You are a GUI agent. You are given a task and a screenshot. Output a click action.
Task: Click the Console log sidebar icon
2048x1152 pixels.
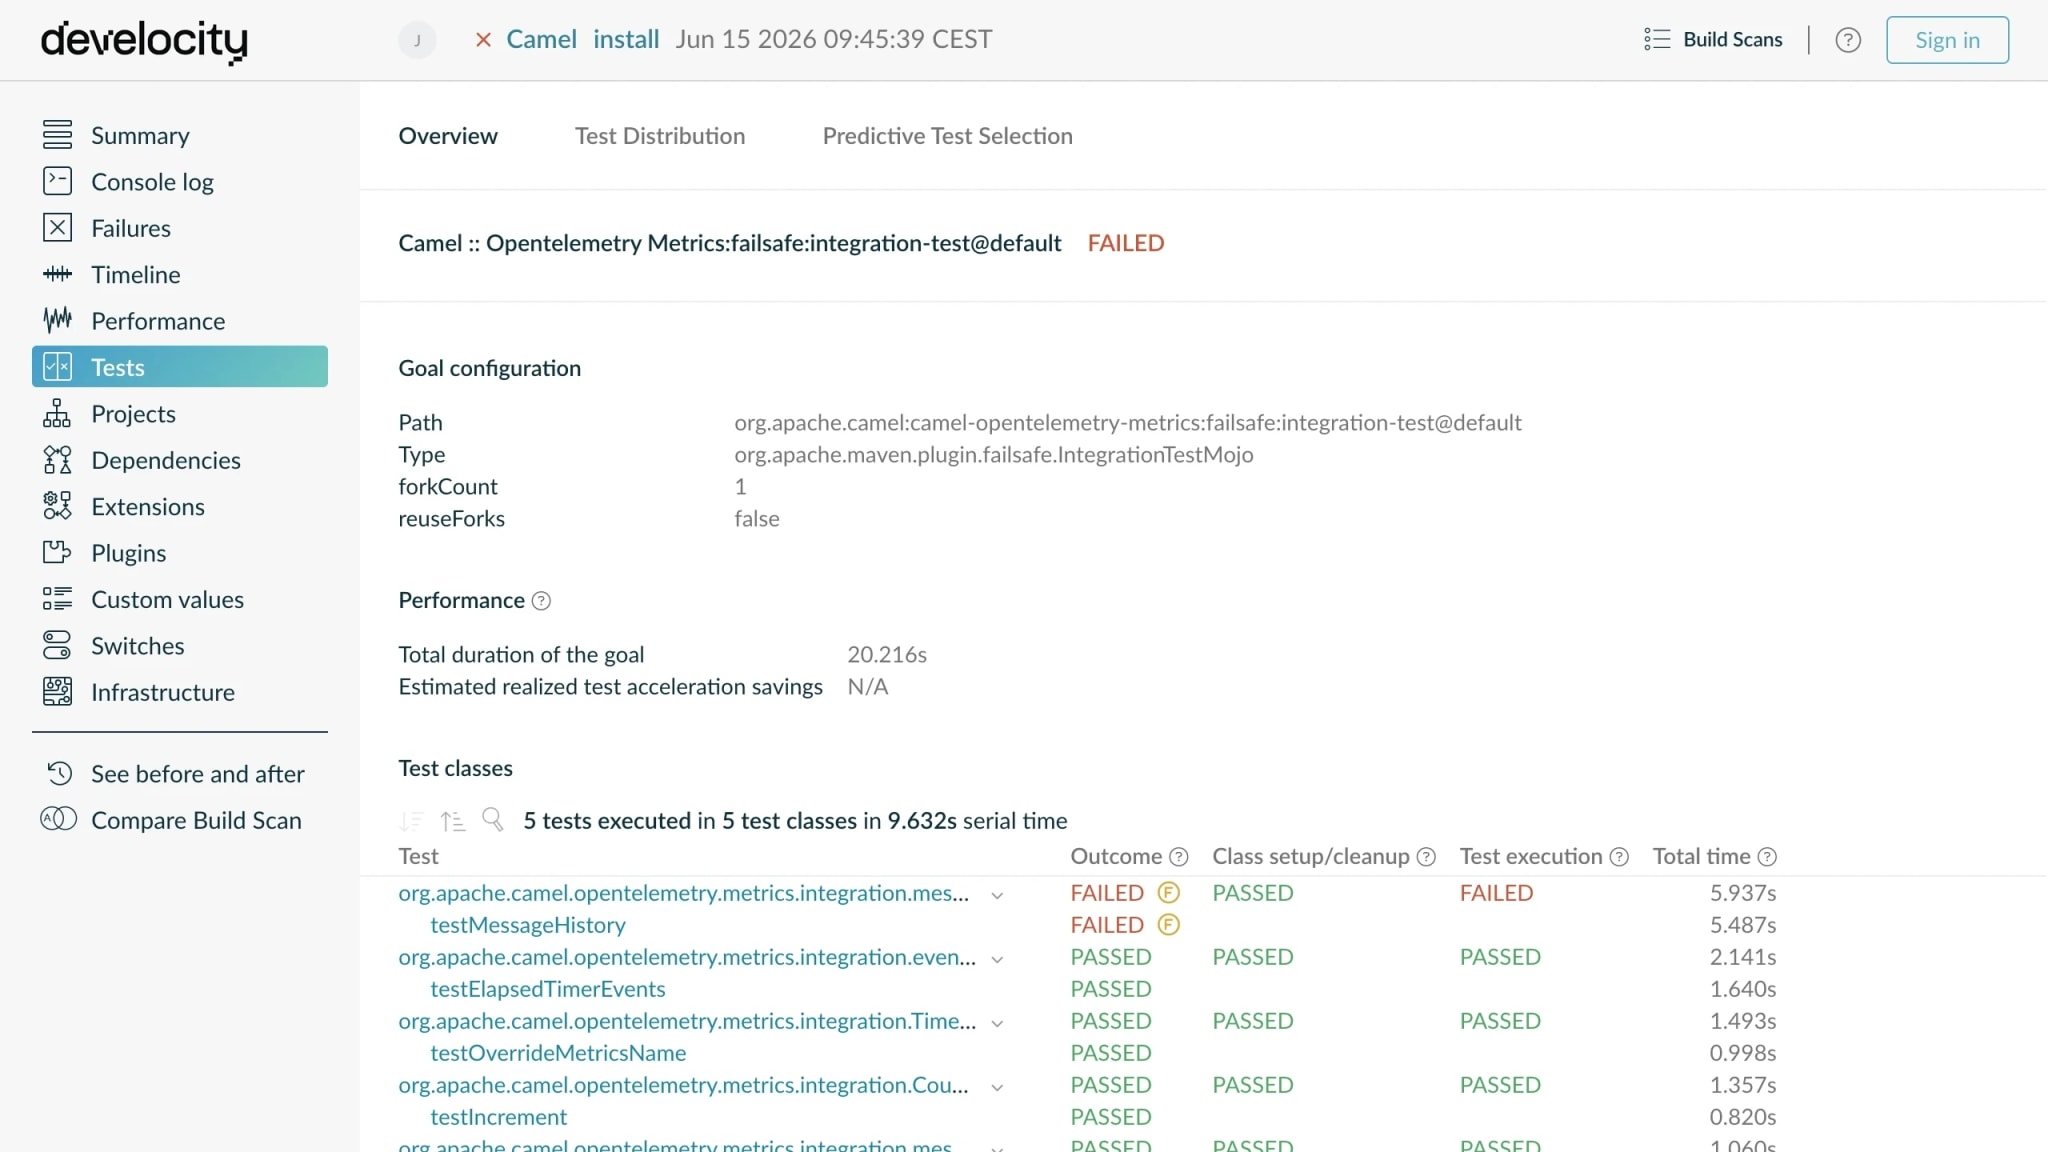click(57, 181)
